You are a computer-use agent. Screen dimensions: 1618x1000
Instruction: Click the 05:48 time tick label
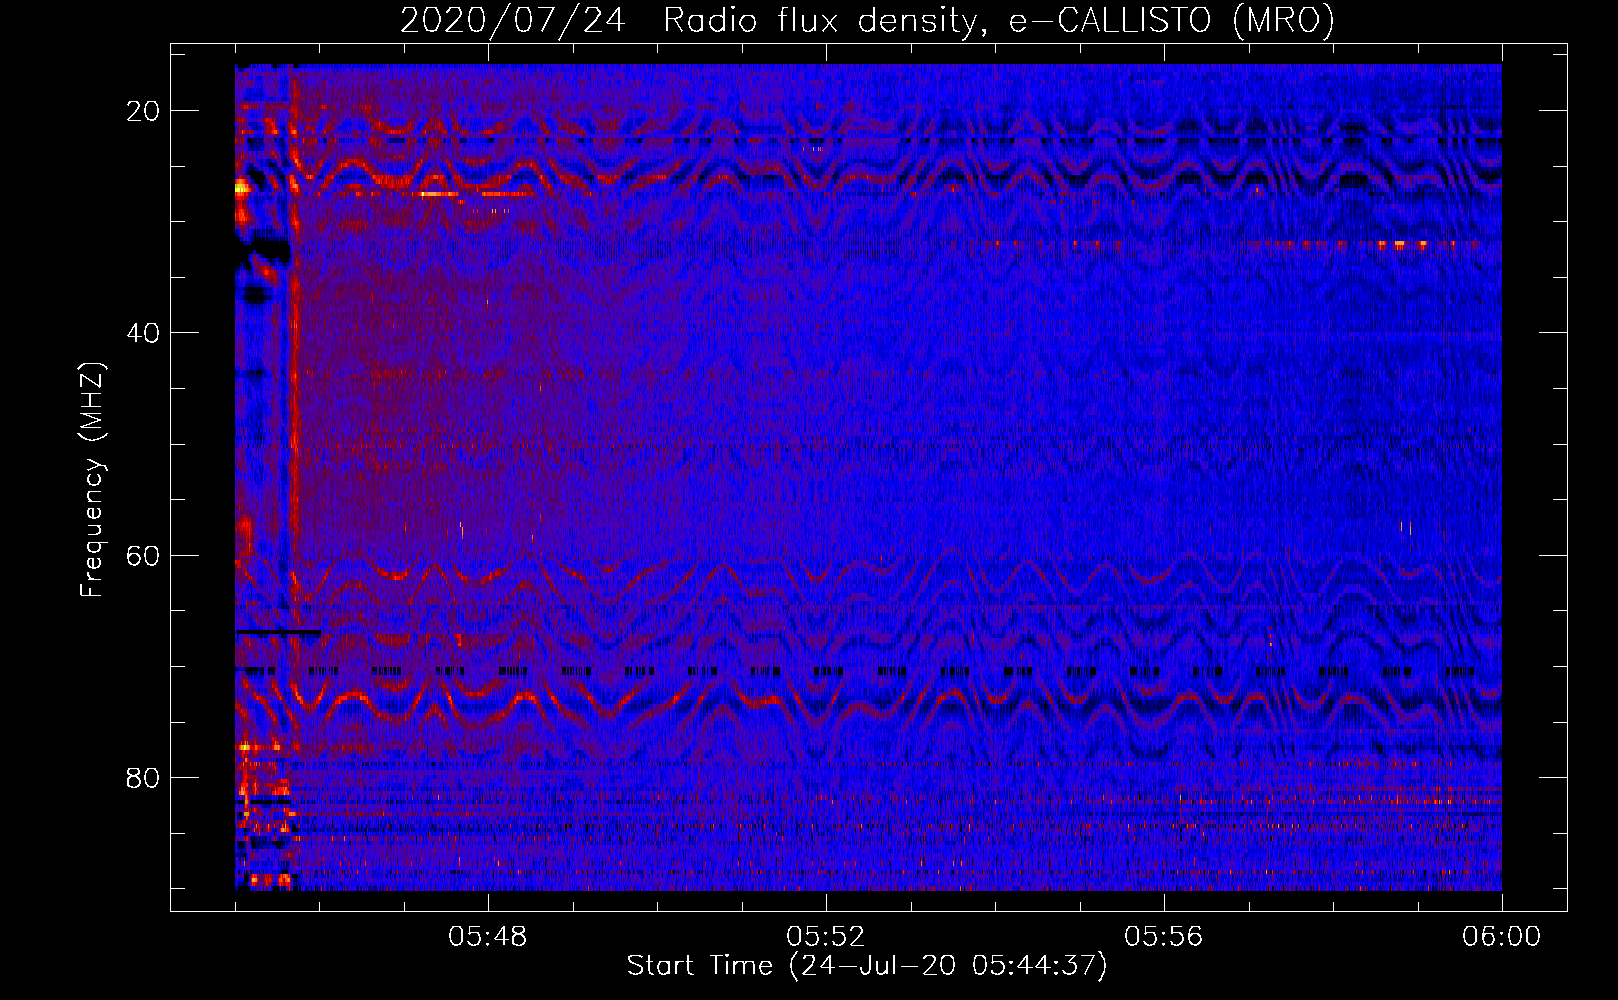coord(488,937)
